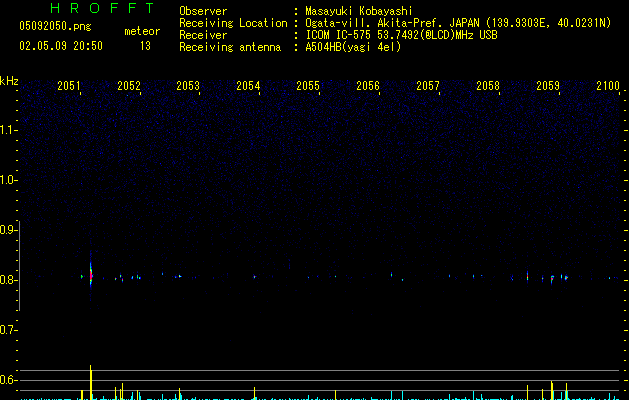This screenshot has width=629, height=400.
Task: Click the 2055 time axis label
Action: pos(308,86)
